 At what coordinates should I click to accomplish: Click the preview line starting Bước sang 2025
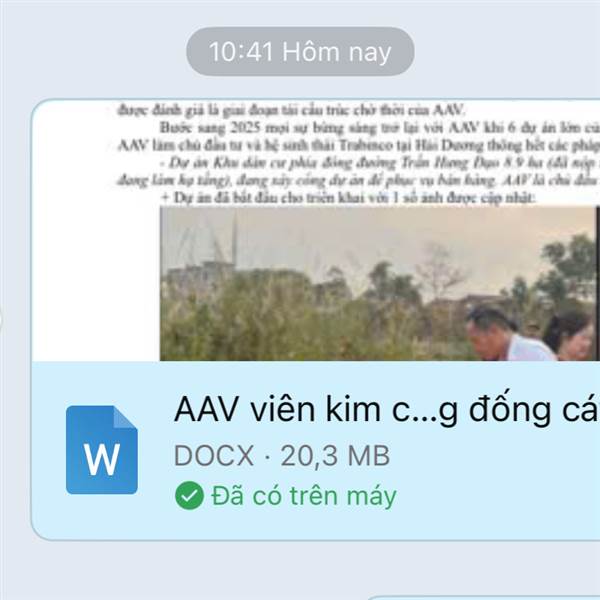pyautogui.click(x=379, y=128)
